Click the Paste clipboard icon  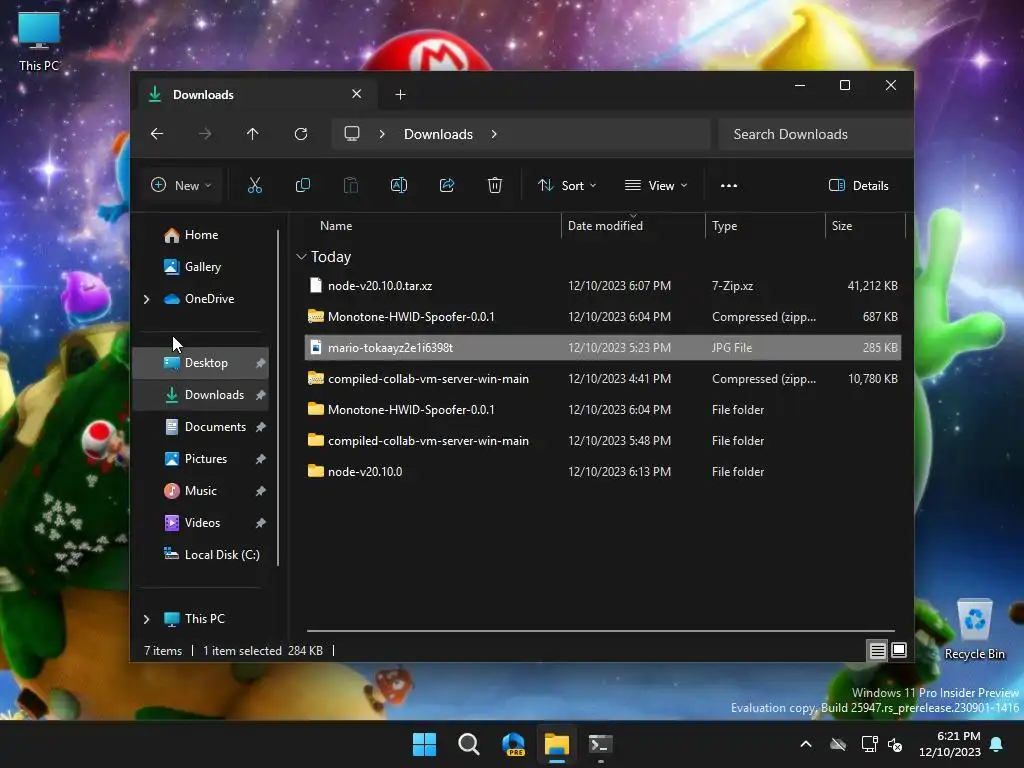(351, 185)
